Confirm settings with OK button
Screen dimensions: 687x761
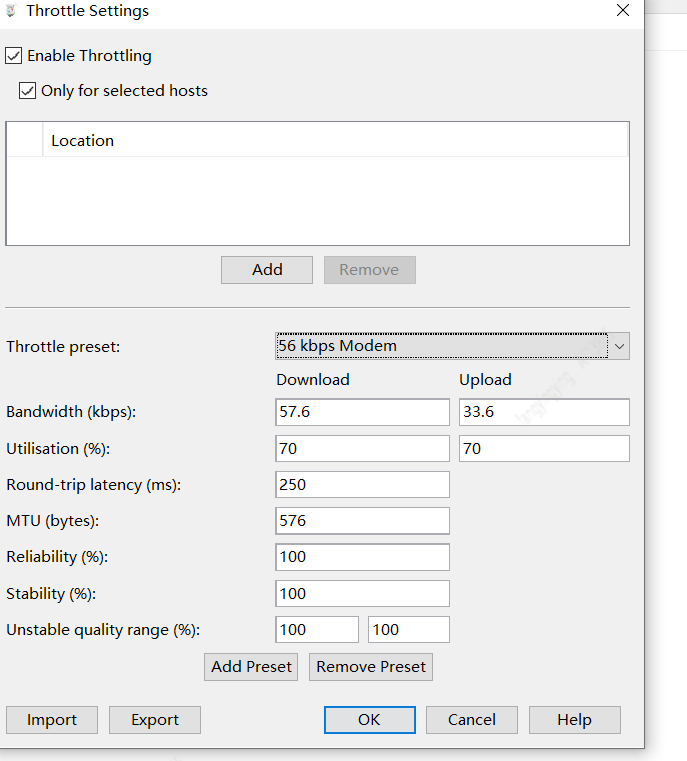pyautogui.click(x=370, y=720)
